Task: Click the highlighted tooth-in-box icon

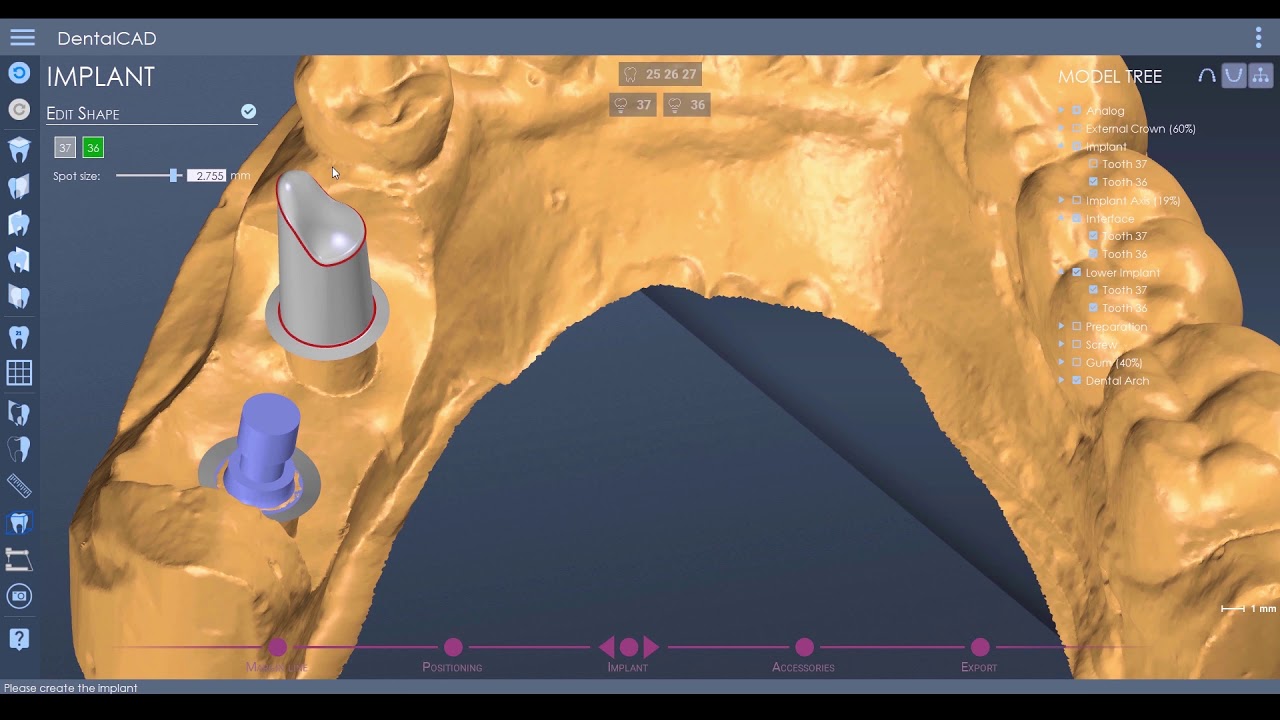Action: (19, 522)
